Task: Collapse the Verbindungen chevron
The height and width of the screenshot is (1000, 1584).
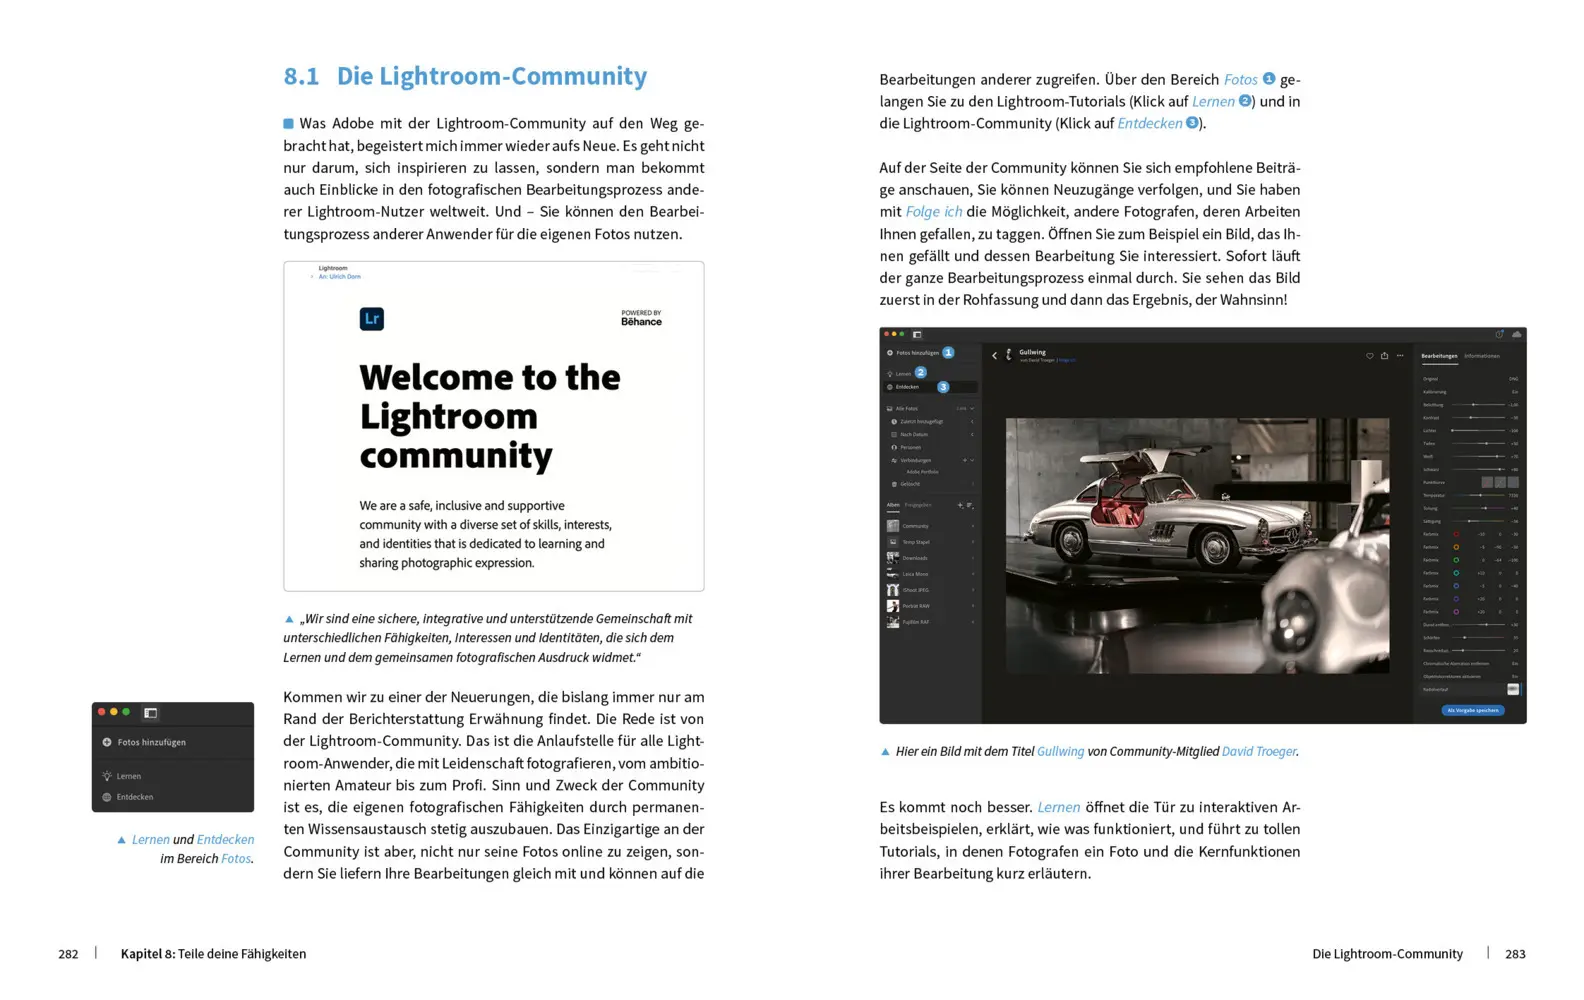Action: coord(972,460)
